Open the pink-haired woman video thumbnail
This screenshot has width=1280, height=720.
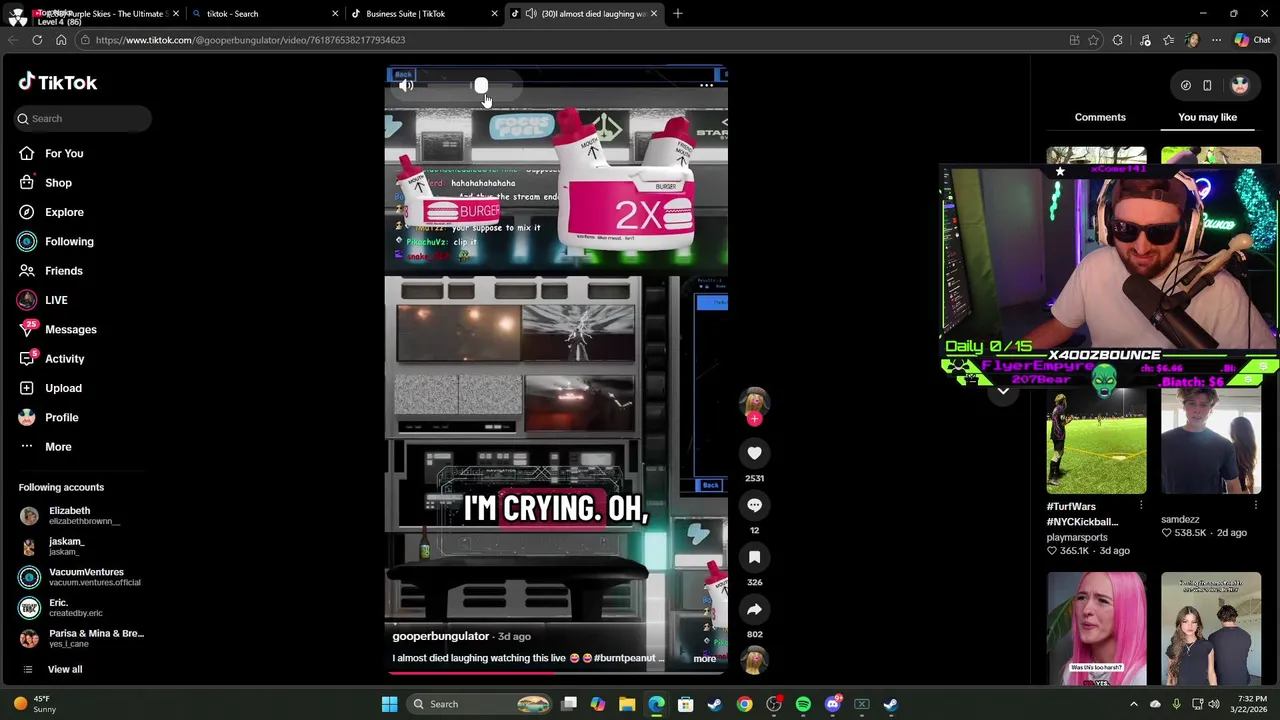click(x=1096, y=629)
